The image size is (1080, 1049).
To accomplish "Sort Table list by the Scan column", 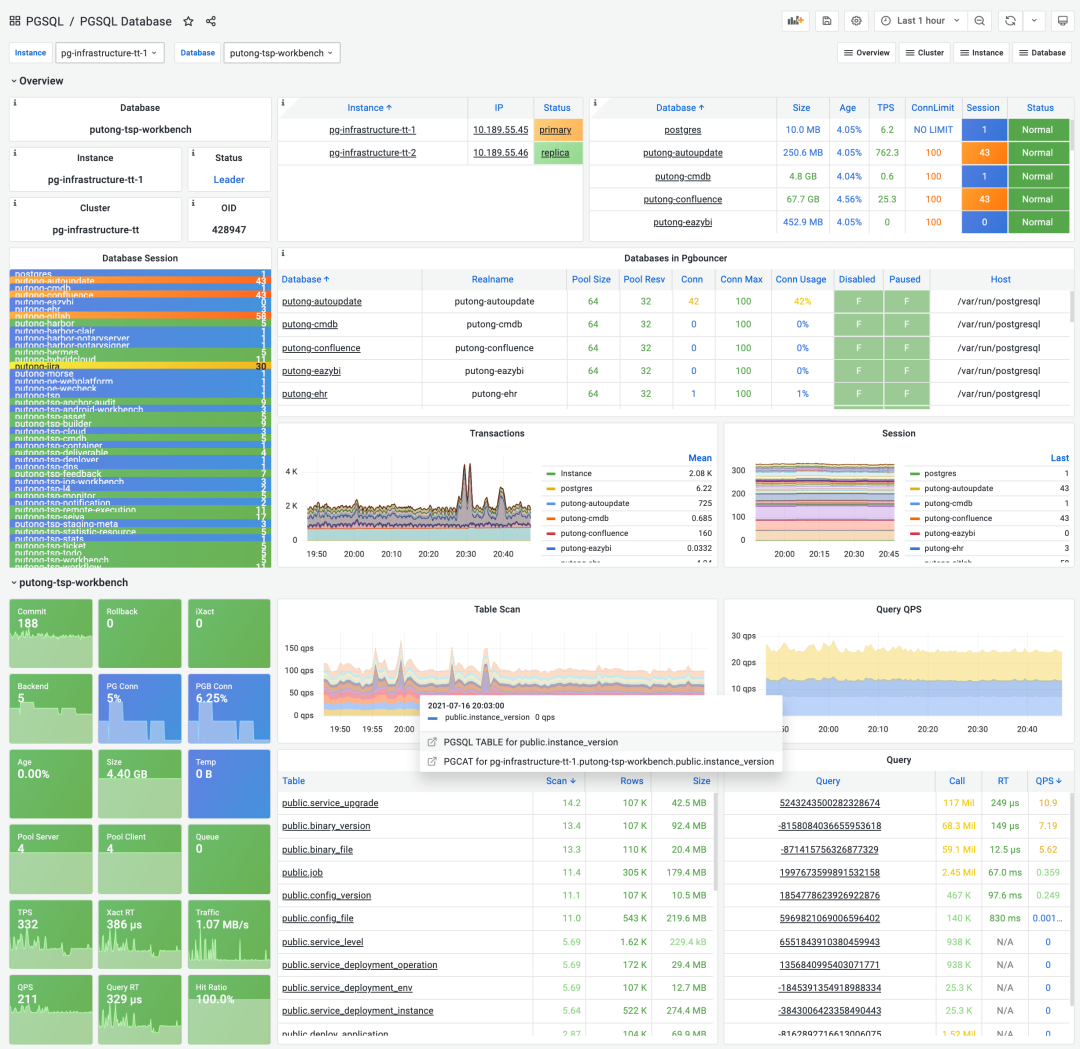I will [x=560, y=780].
